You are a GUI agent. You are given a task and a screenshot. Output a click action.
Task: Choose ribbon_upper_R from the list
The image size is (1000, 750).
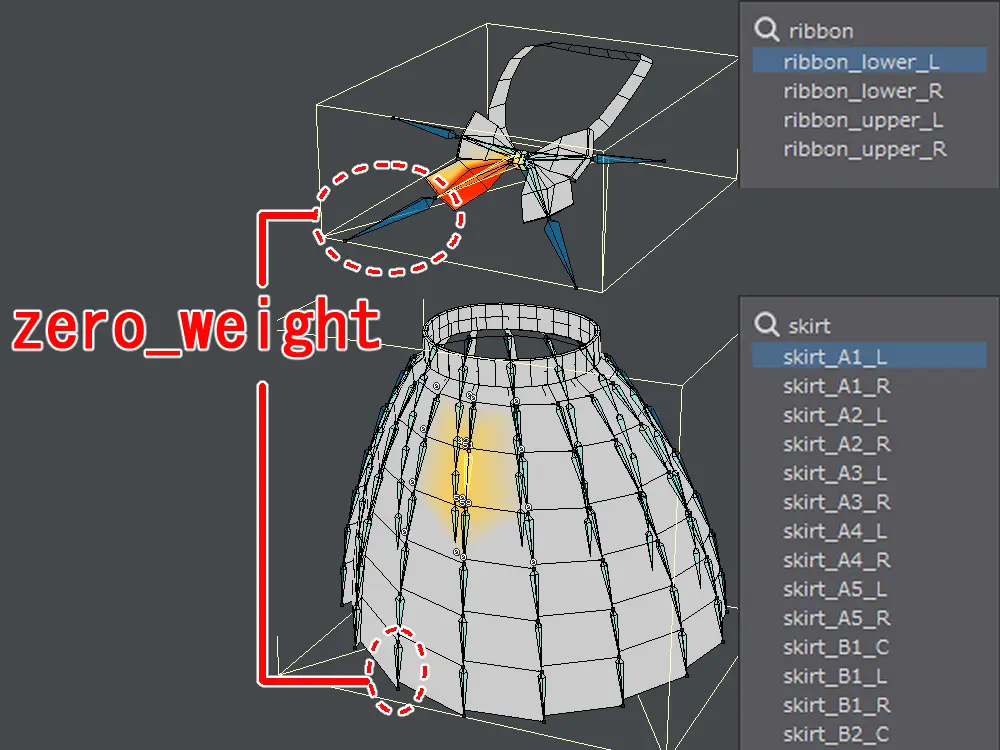point(865,150)
